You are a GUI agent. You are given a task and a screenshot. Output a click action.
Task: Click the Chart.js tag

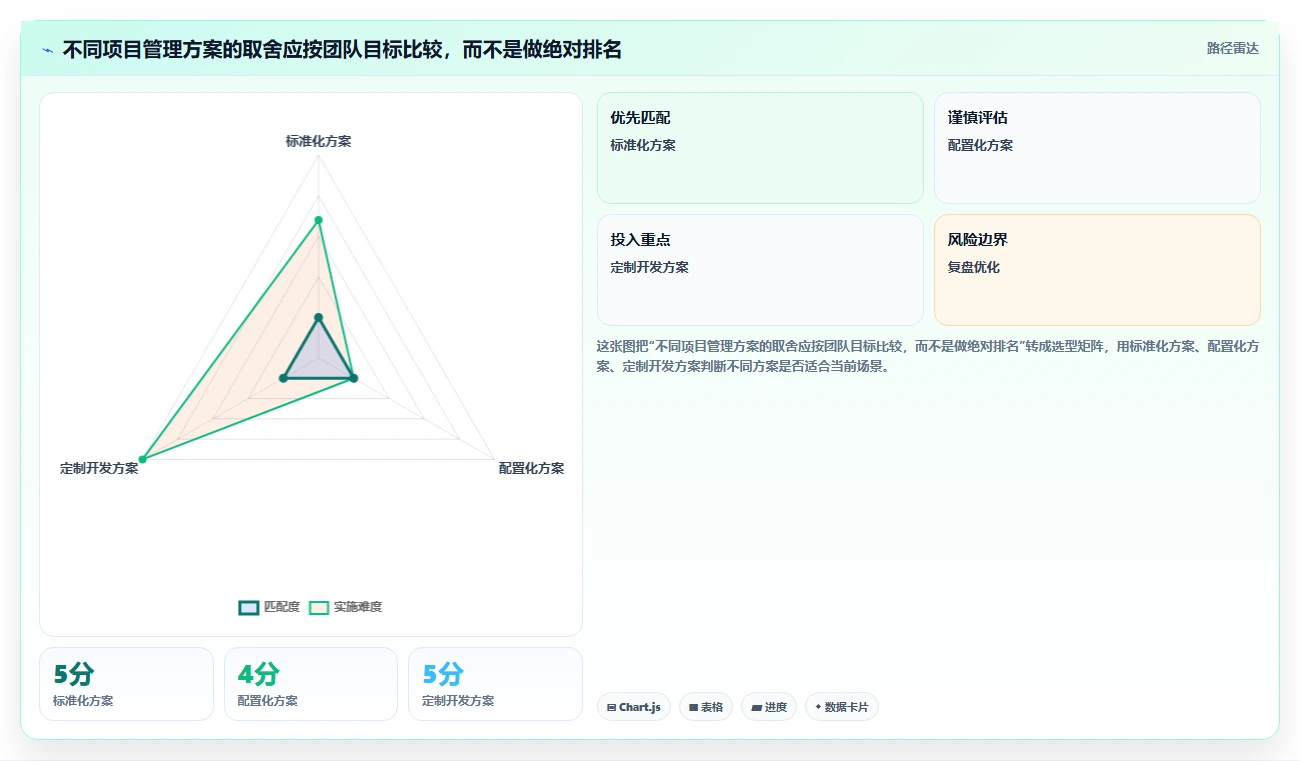point(634,707)
